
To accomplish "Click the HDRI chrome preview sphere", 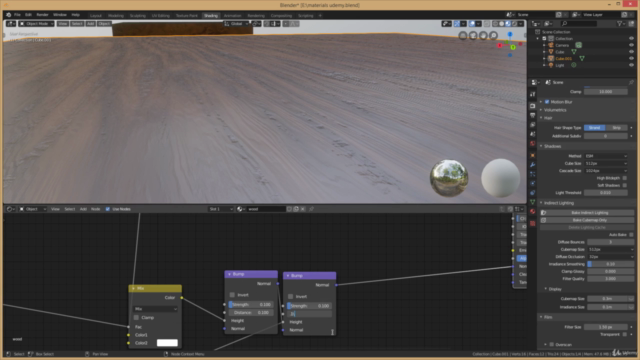I will point(449,178).
